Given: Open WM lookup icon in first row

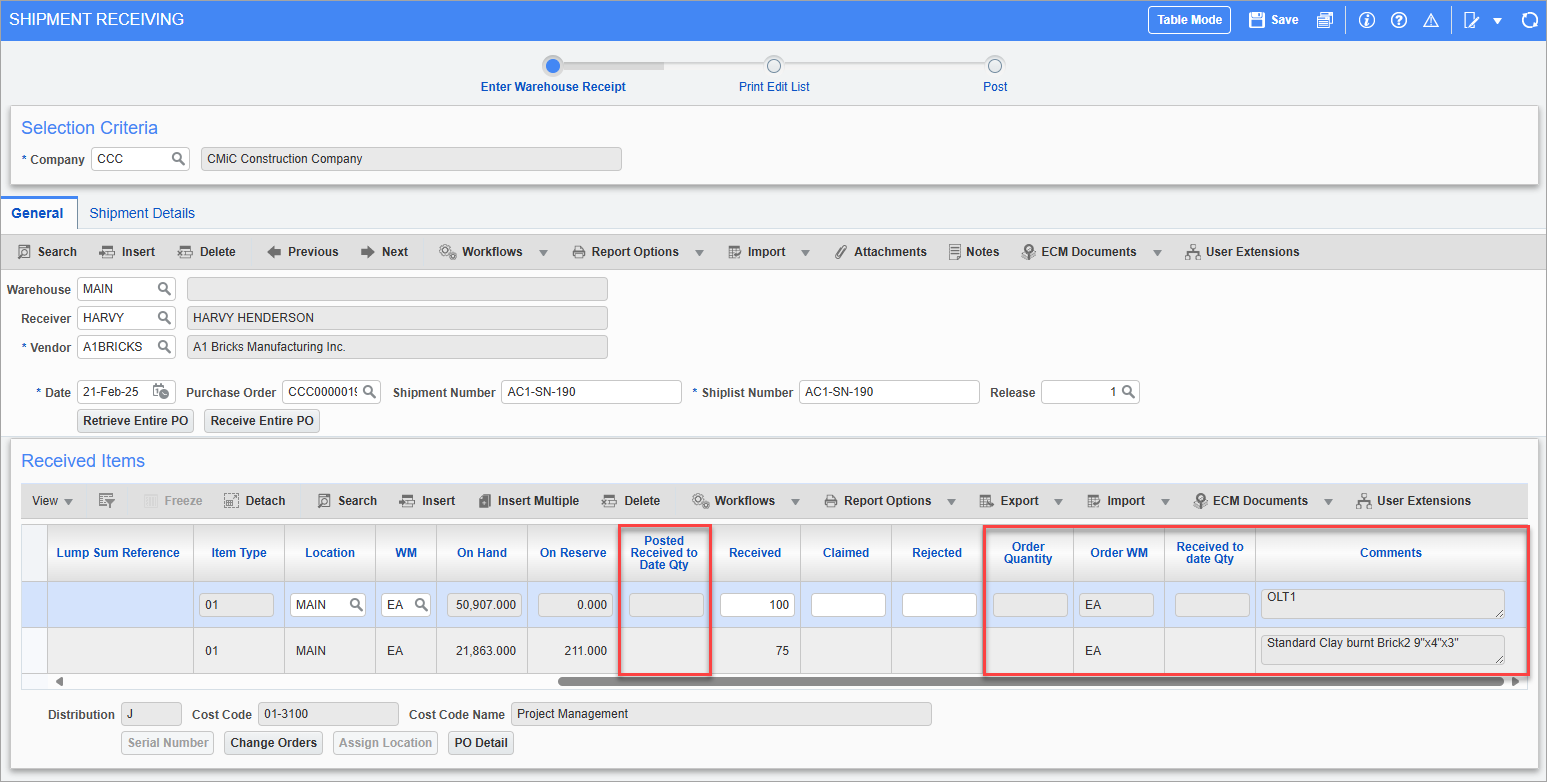Looking at the screenshot, I should pos(421,605).
